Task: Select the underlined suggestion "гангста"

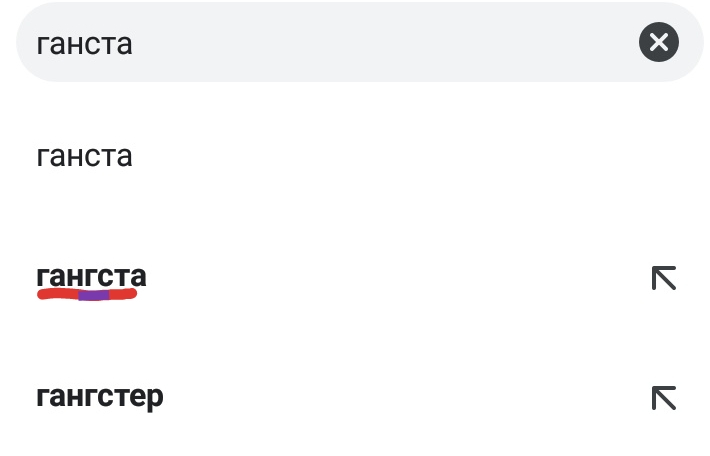Action: coord(91,275)
